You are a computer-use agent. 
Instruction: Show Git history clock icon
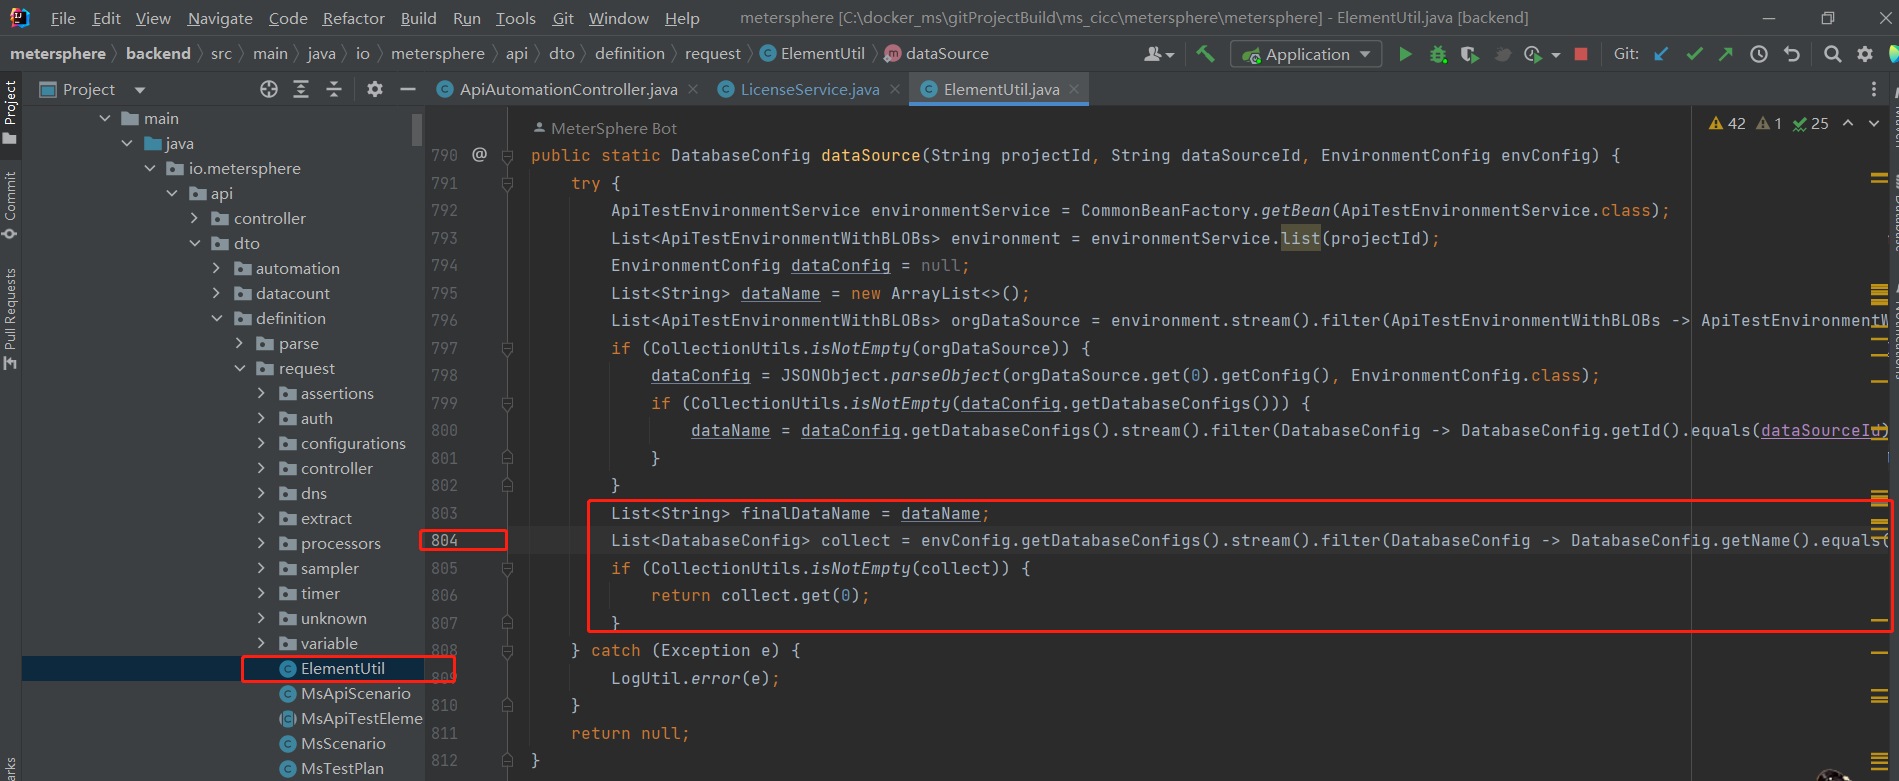(x=1759, y=54)
